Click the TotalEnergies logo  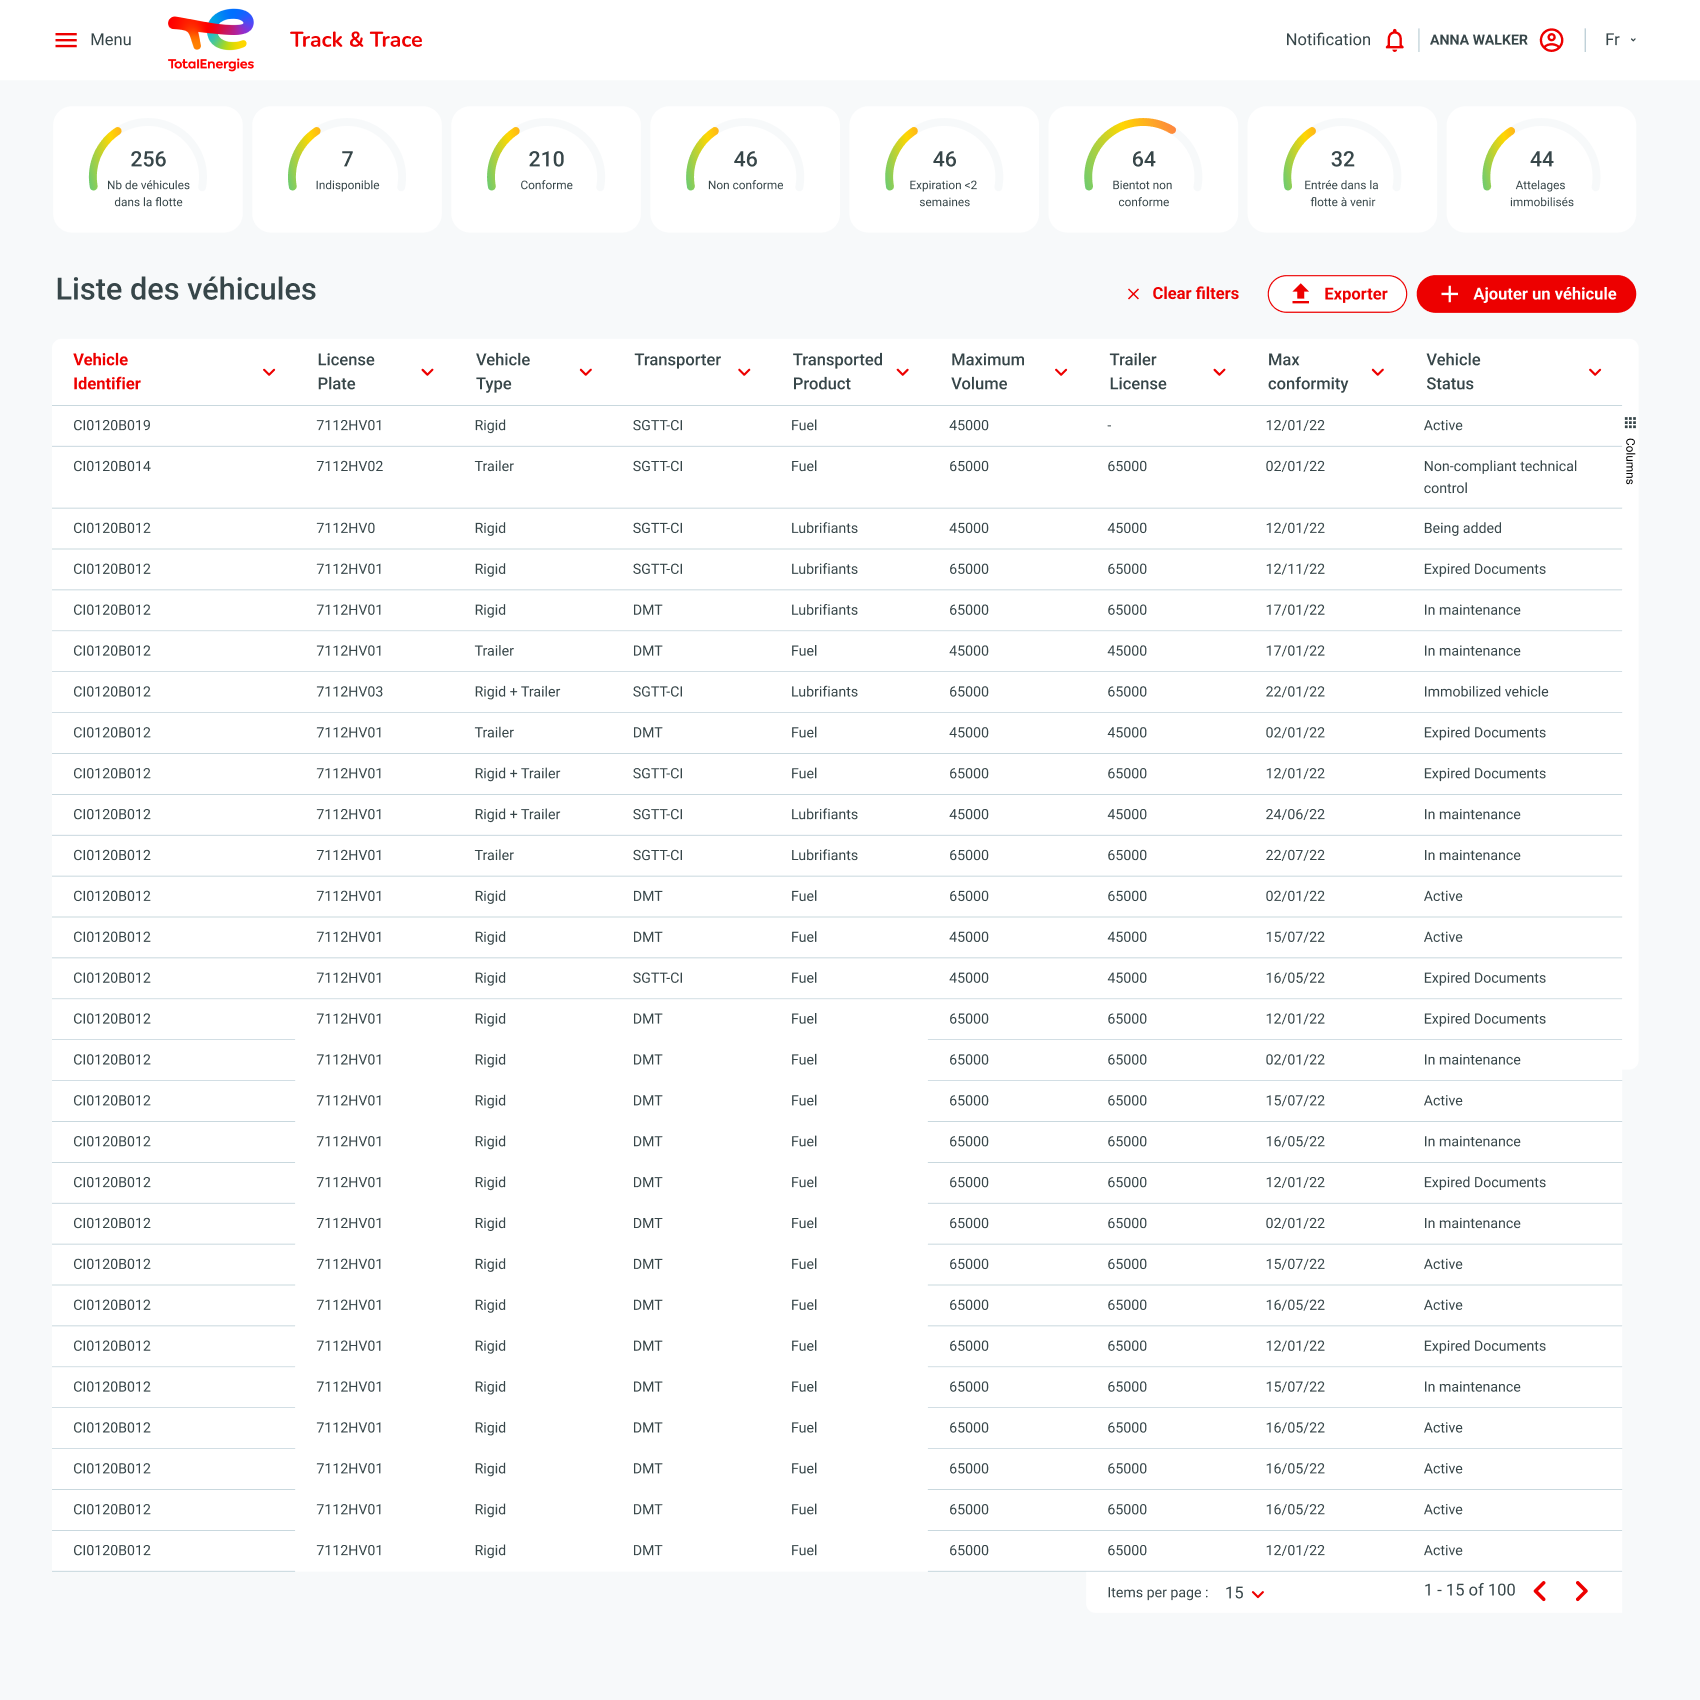click(x=210, y=39)
